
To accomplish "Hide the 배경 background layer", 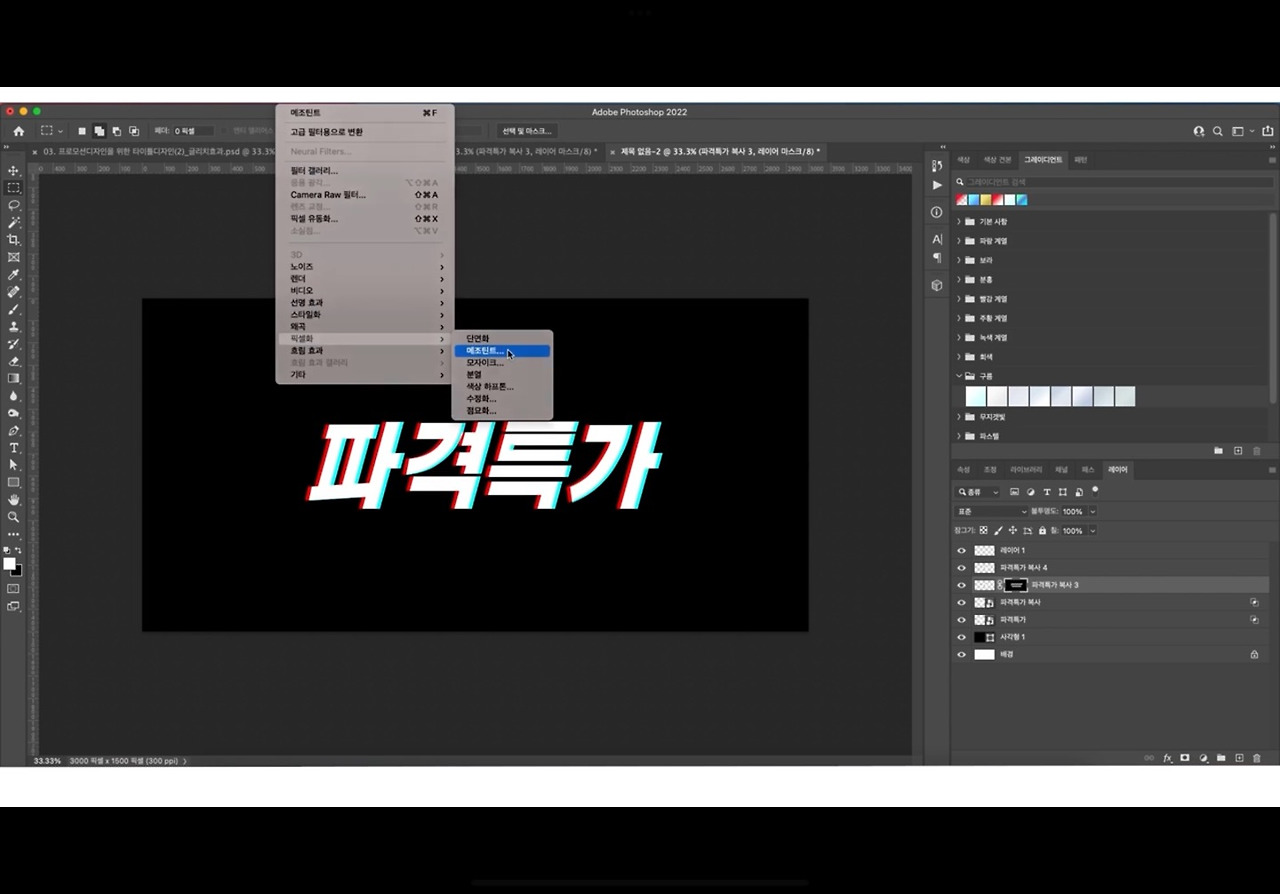I will click(962, 654).
